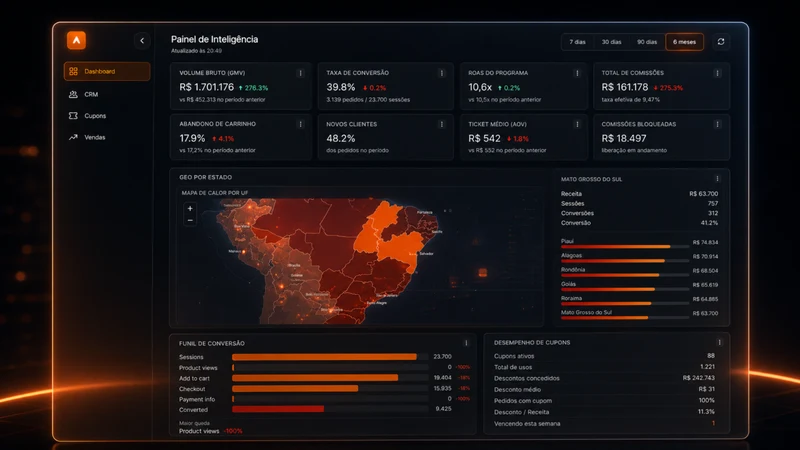Open the Cupons sidebar item

click(107, 116)
